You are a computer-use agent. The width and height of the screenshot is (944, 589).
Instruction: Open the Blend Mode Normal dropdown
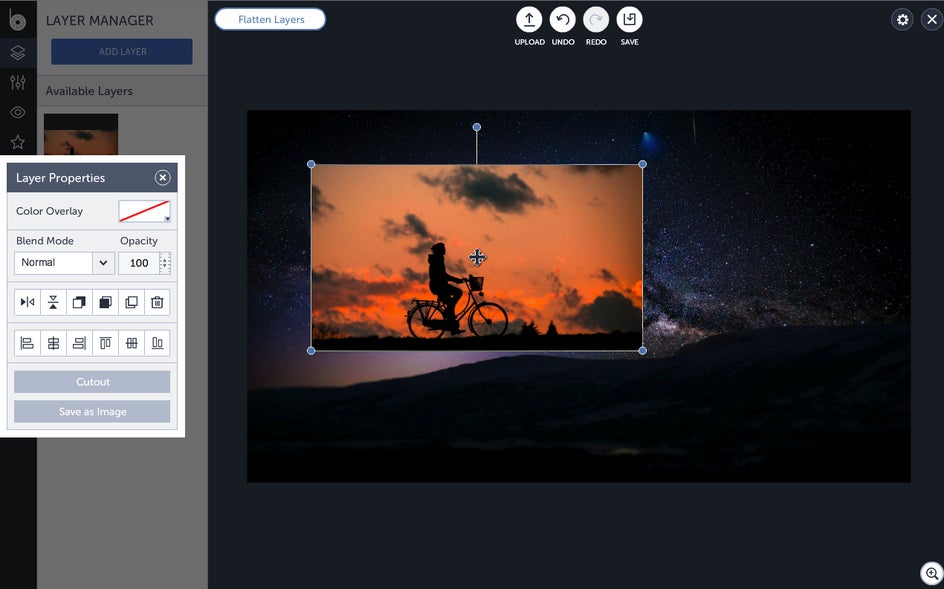point(64,263)
